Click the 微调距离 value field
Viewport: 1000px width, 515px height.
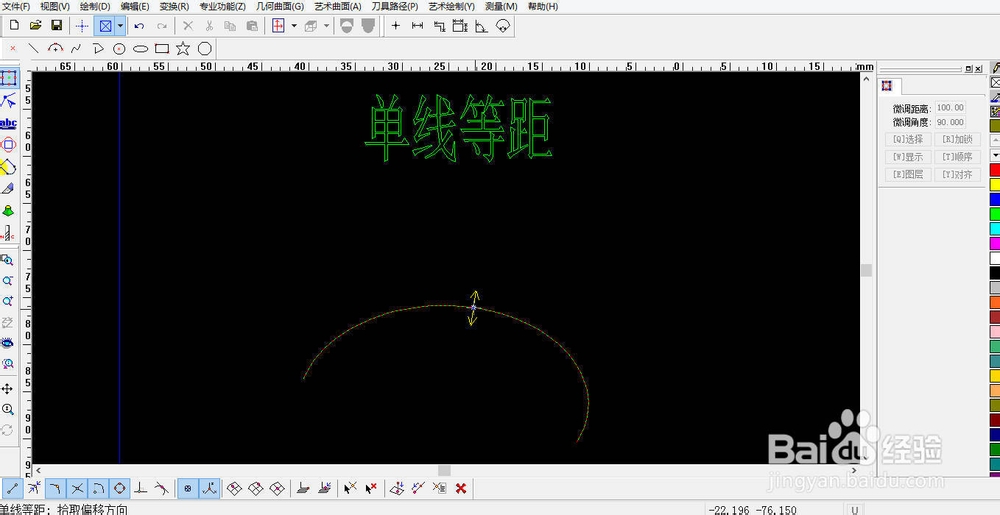pyautogui.click(x=950, y=108)
